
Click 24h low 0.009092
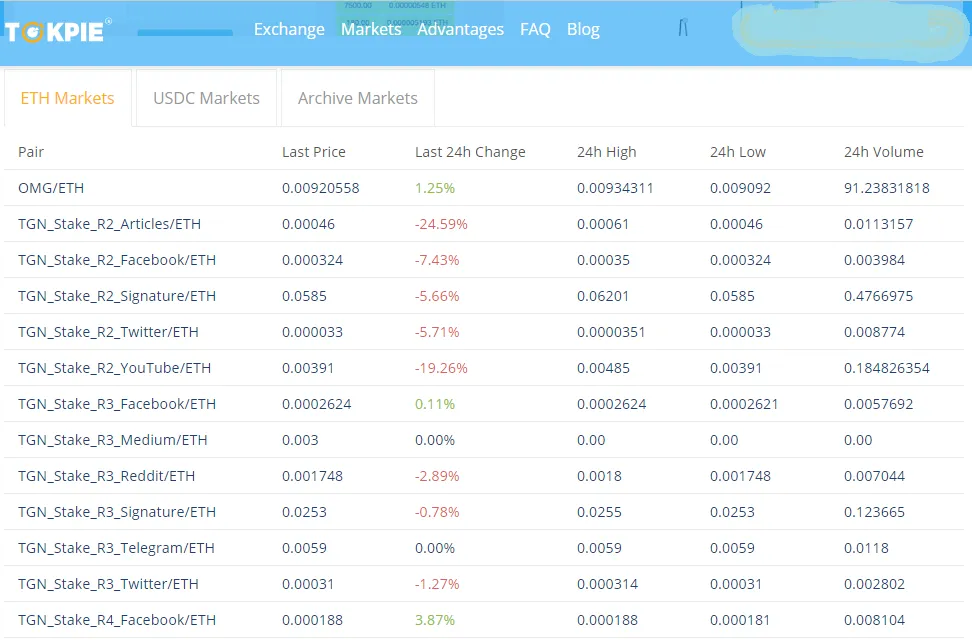pyautogui.click(x=740, y=188)
